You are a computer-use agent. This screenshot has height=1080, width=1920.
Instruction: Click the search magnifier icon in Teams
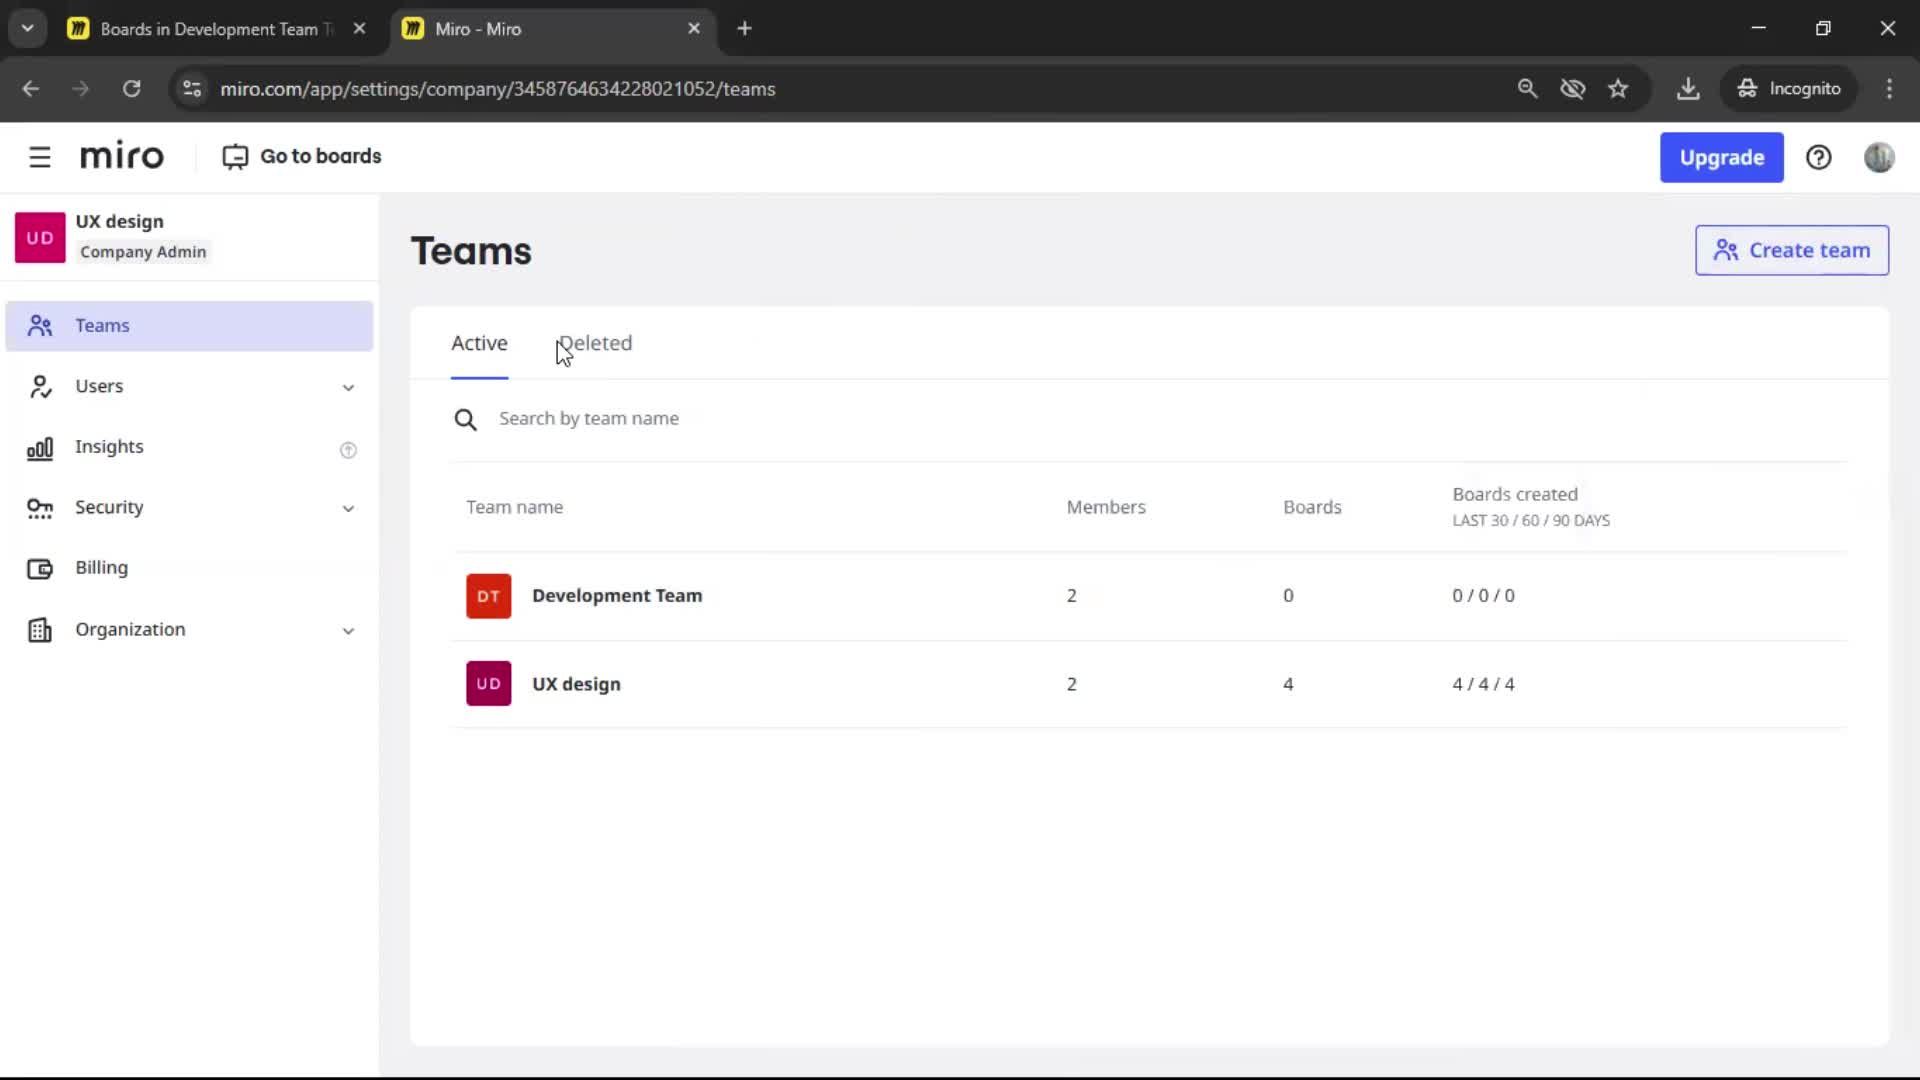tap(465, 419)
